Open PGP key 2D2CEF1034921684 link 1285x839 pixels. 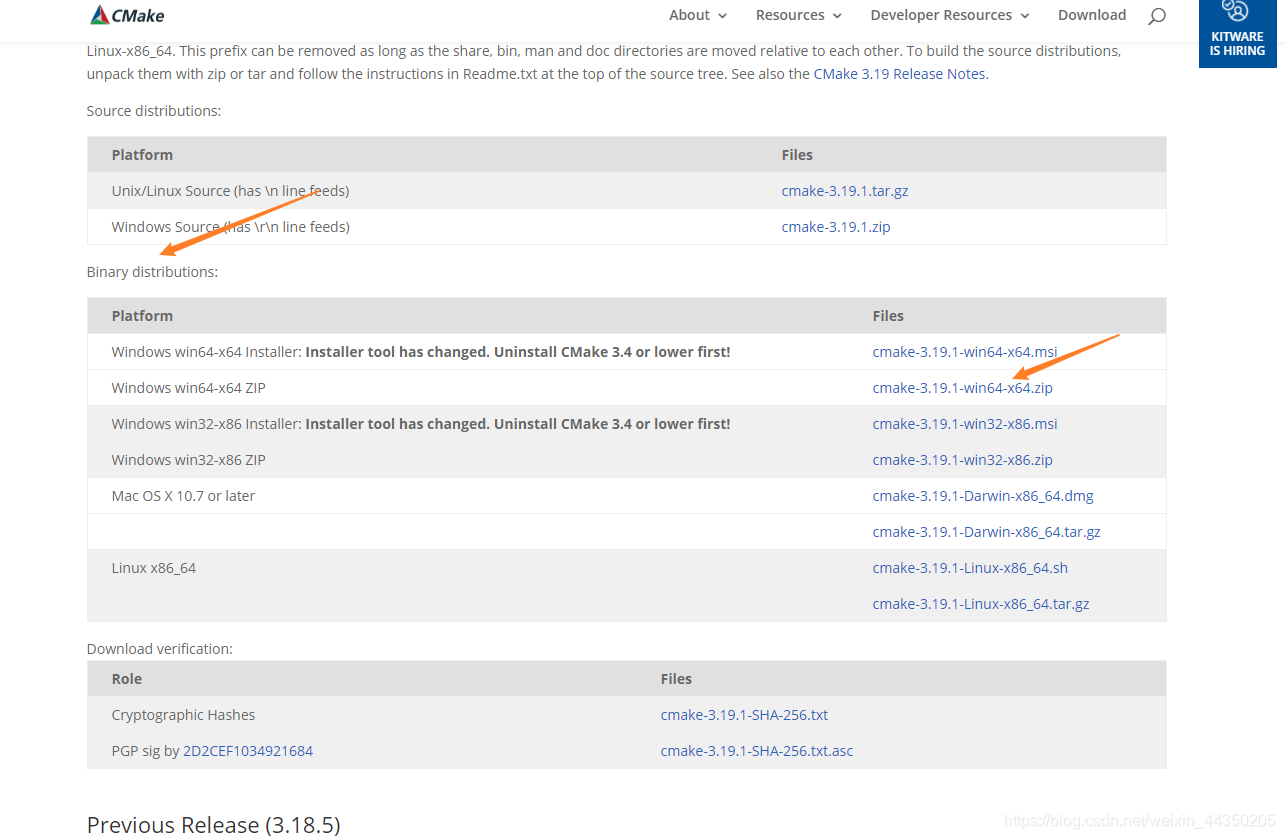pyautogui.click(x=248, y=751)
